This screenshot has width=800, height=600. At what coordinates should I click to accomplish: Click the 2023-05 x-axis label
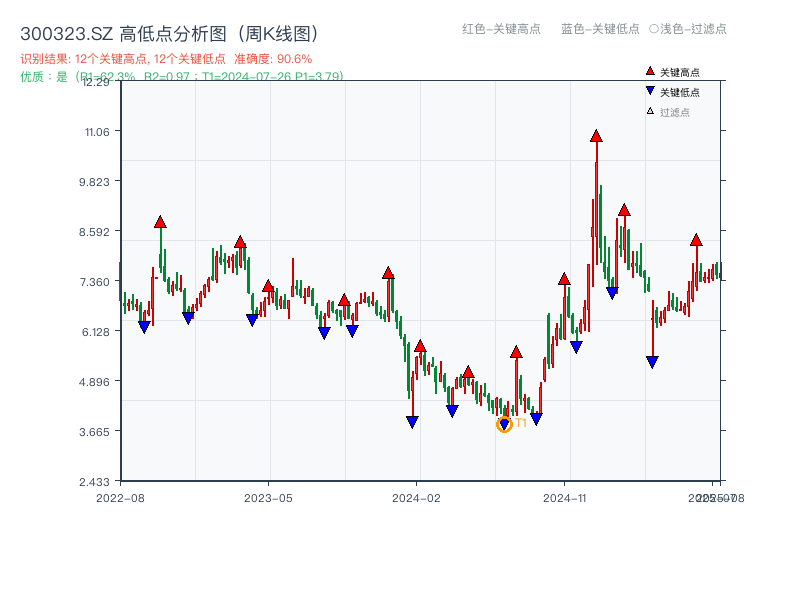pyautogui.click(x=268, y=498)
